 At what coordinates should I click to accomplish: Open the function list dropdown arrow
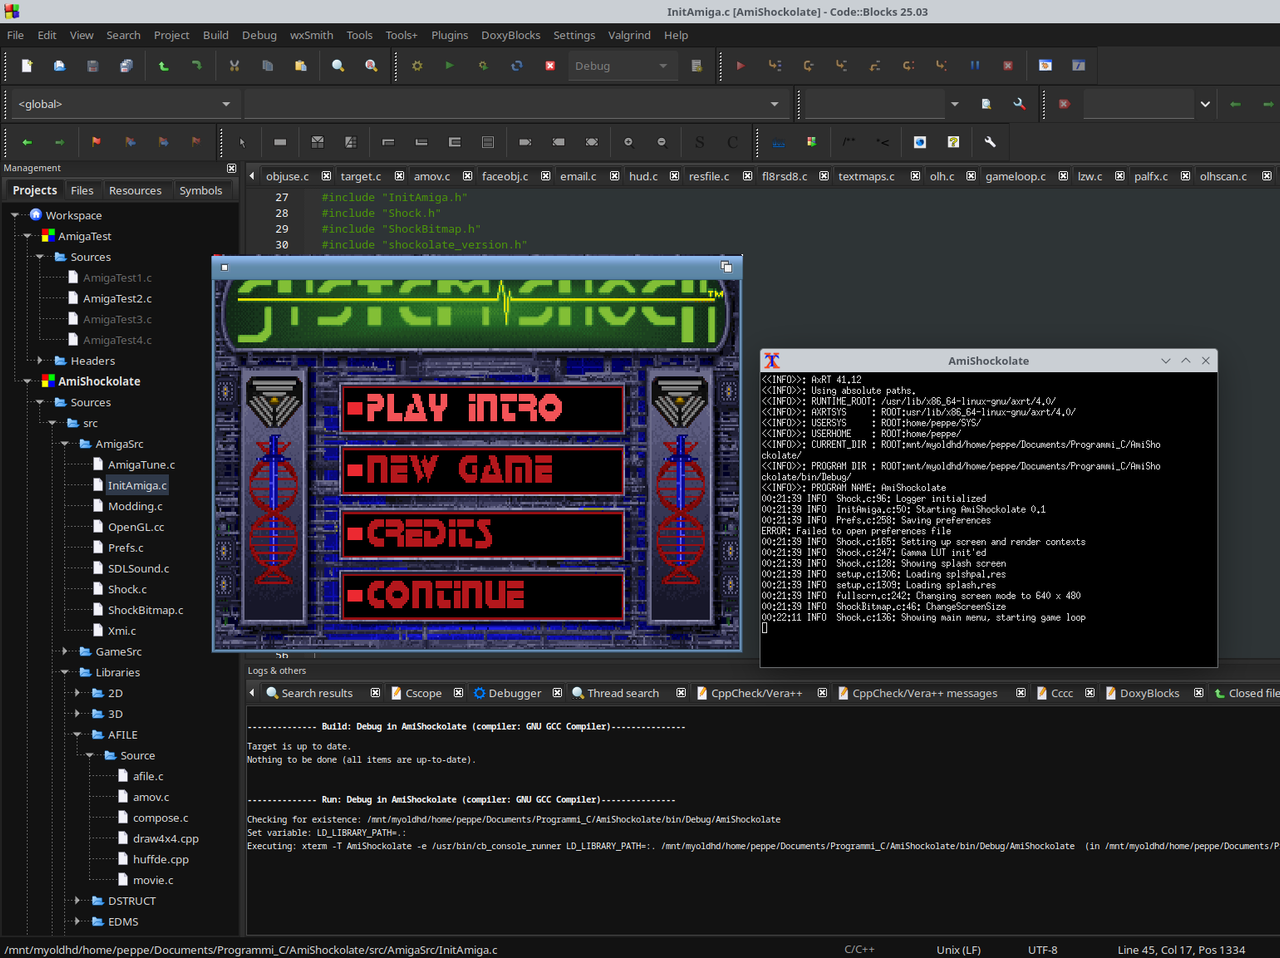[x=774, y=104]
